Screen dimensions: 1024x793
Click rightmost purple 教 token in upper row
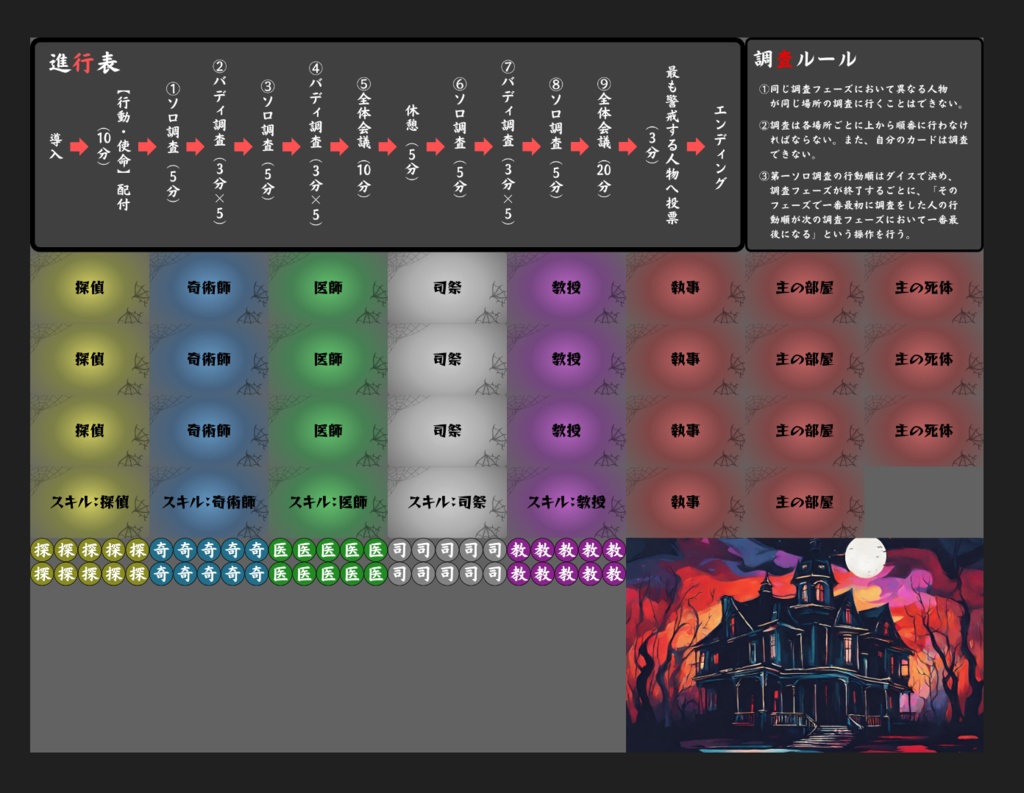(x=614, y=550)
